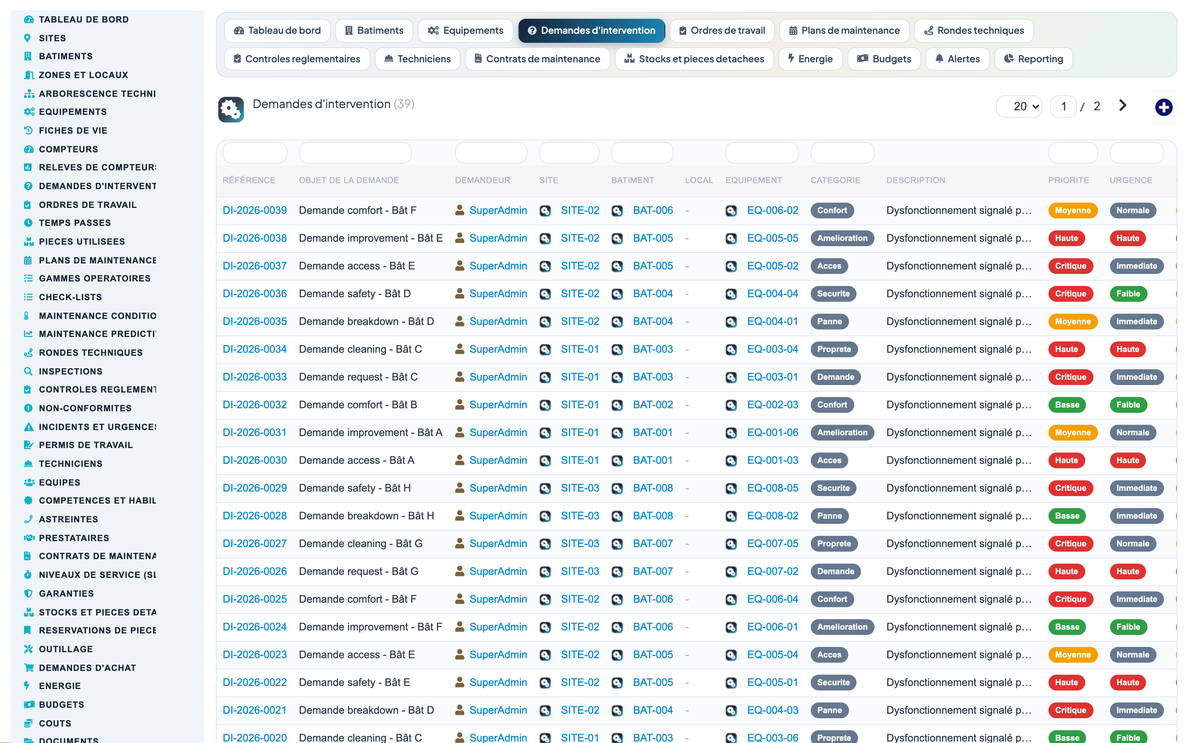Viewport: 1200px width, 743px height.
Task: Click the gear icon beside Demandes d'intervention title
Action: click(x=231, y=110)
